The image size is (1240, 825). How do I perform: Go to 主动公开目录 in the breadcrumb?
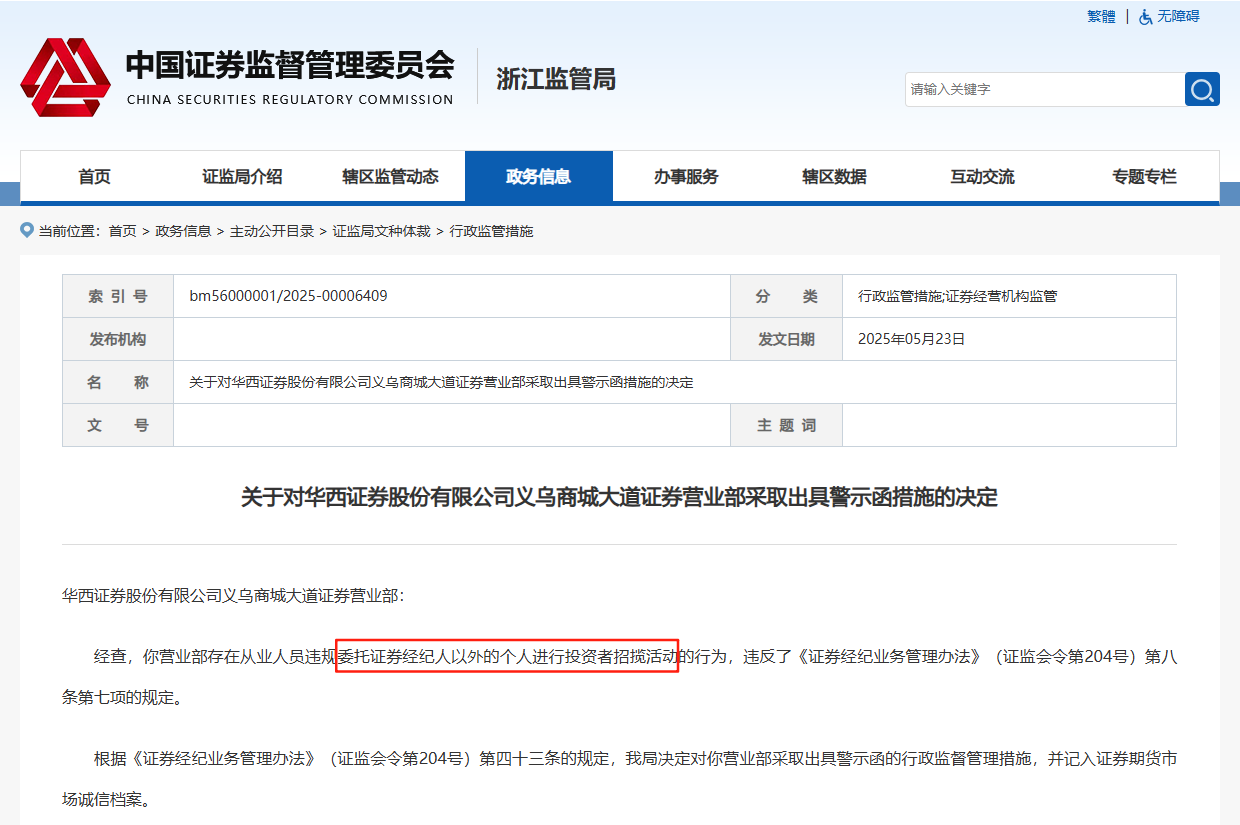[x=272, y=231]
